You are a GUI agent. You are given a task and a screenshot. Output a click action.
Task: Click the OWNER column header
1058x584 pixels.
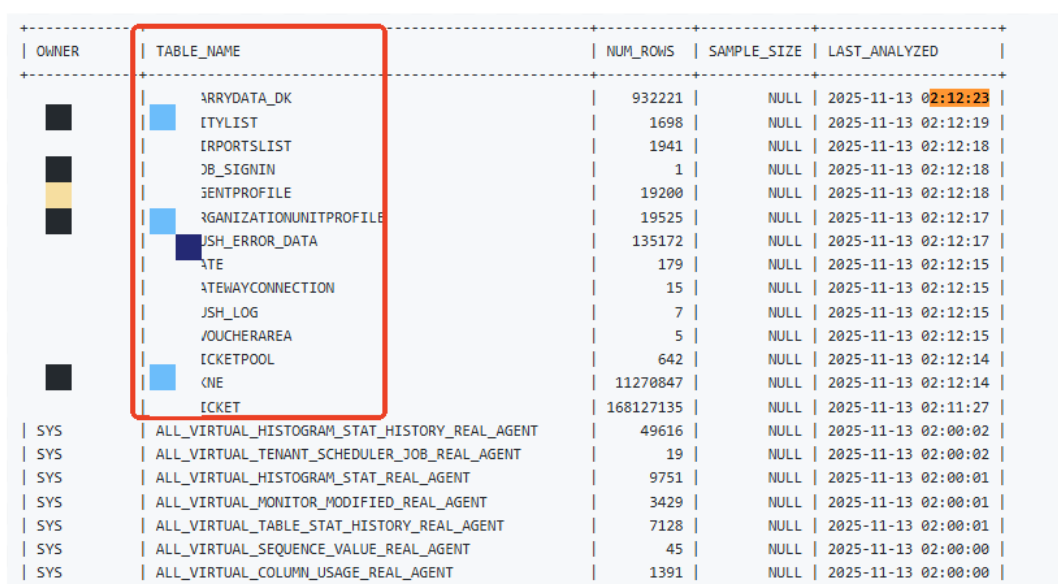click(x=57, y=51)
